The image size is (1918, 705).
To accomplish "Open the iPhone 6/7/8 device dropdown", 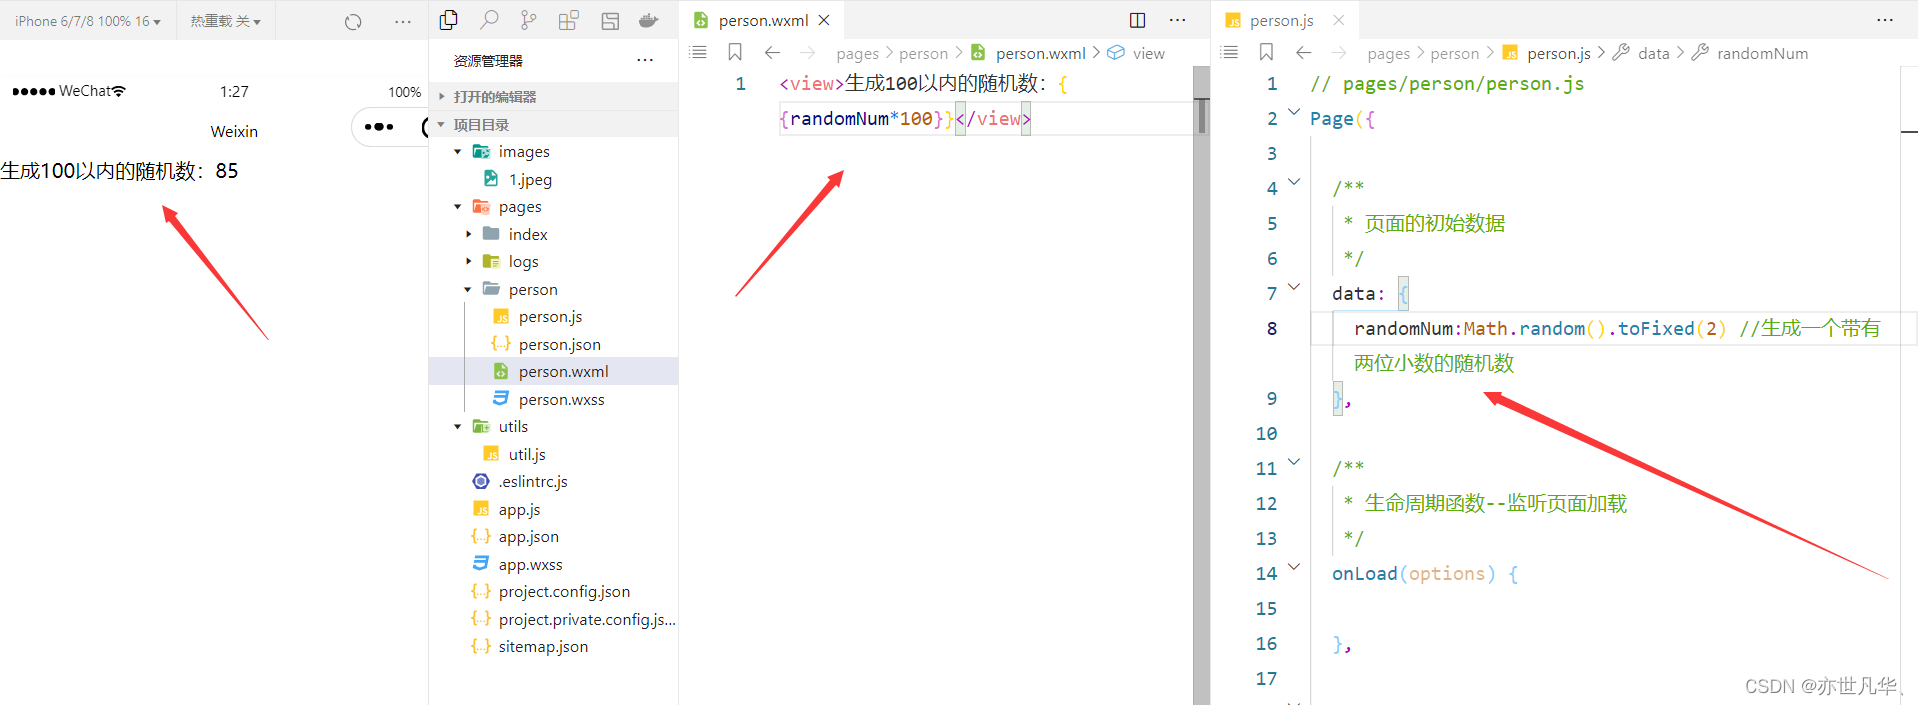I will 88,21.
